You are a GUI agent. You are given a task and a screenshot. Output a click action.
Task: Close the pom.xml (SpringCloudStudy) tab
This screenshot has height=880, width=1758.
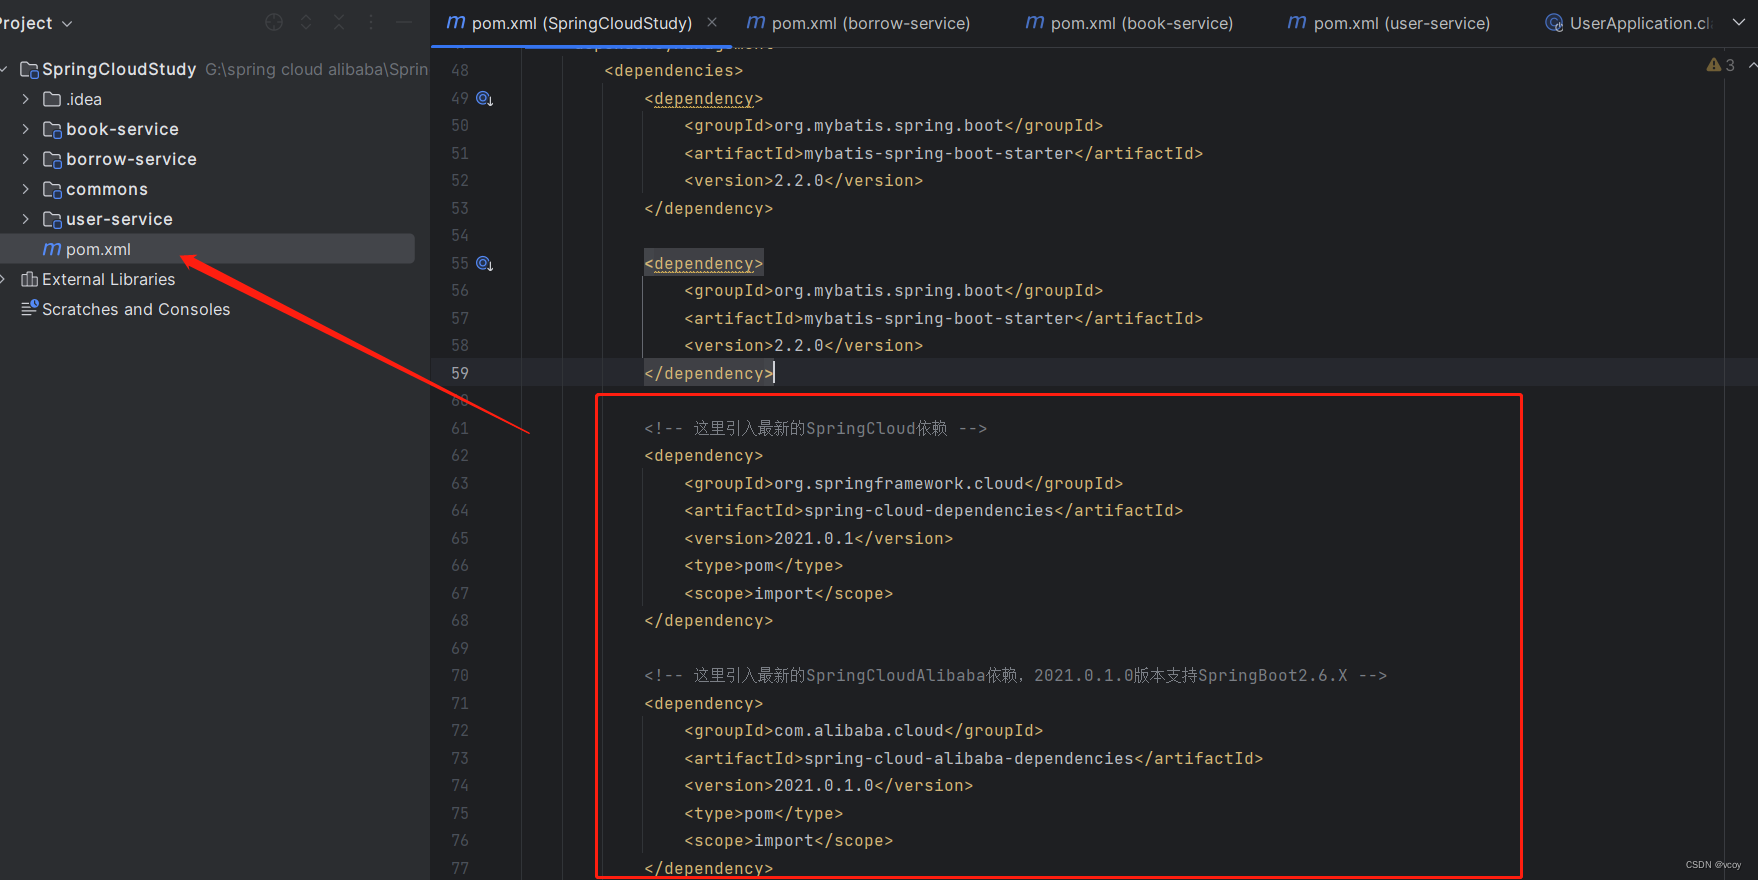pos(712,22)
